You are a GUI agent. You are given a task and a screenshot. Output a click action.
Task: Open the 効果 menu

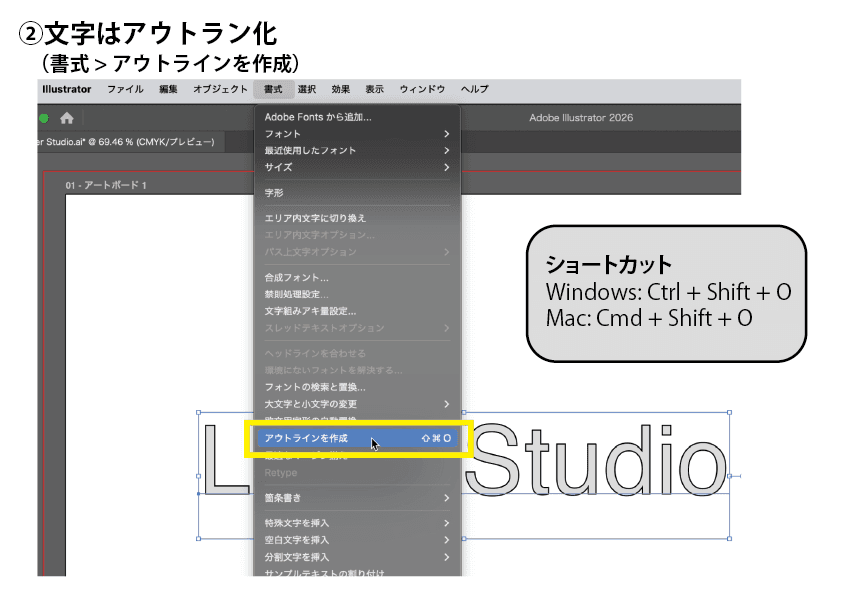340,89
